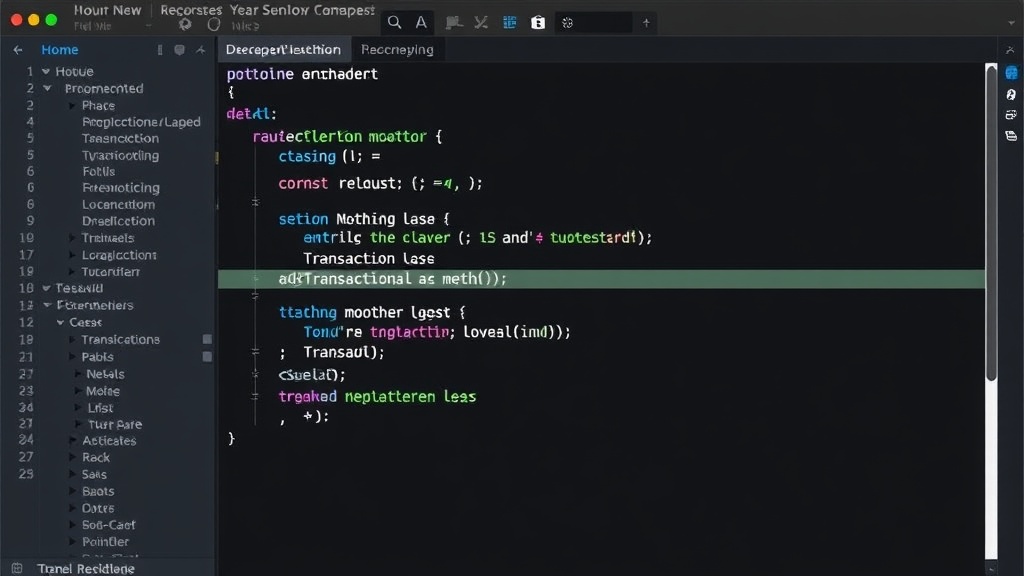
Task: Click the crossed tools icon in the toolbar
Action: (x=481, y=23)
